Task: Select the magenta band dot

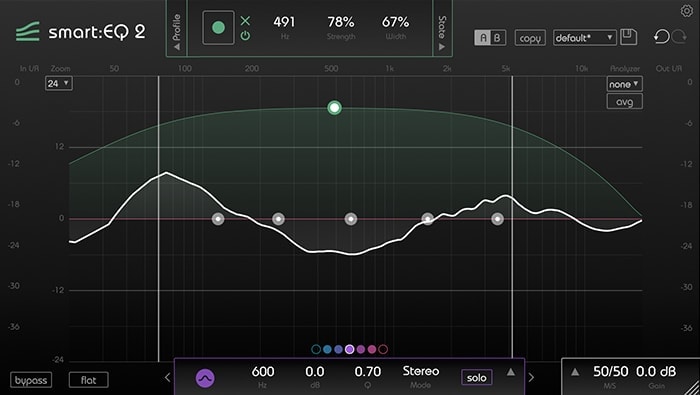Action: click(x=361, y=349)
